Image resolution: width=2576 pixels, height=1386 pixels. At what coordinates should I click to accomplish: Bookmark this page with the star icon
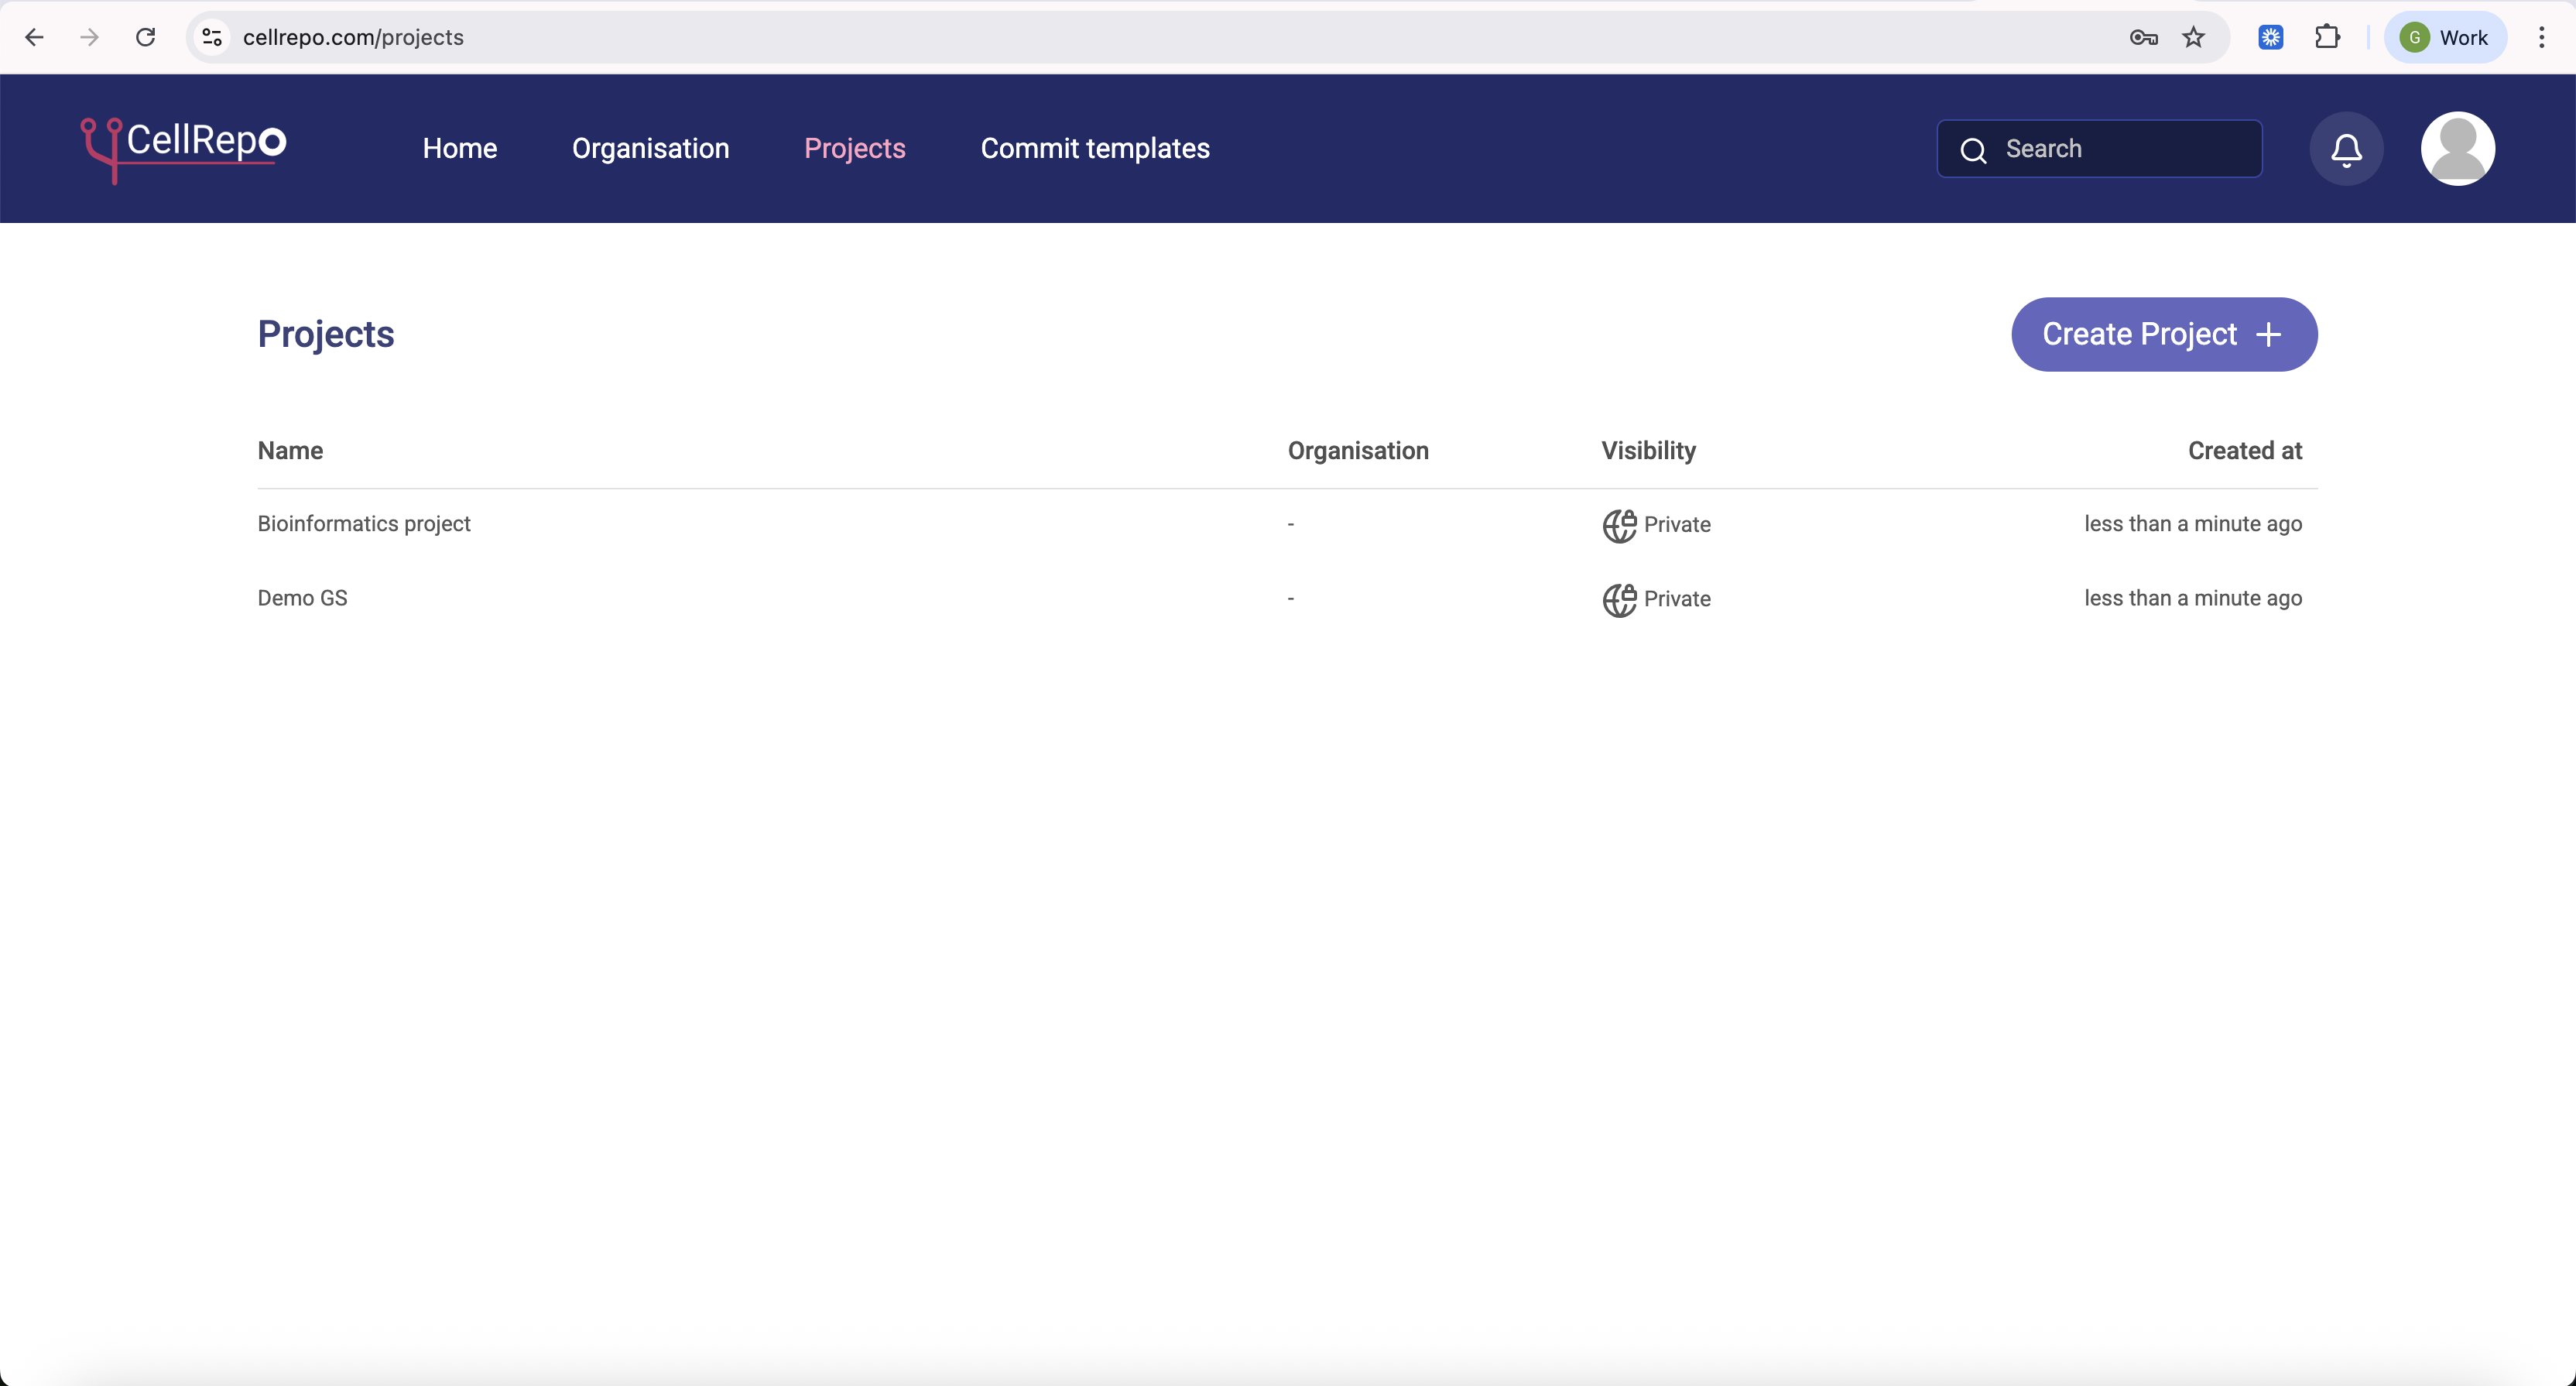pyautogui.click(x=2193, y=38)
